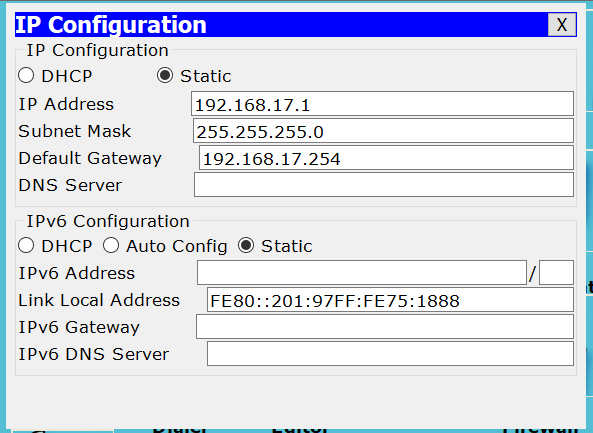Select the IPv4 DHCP radio button
The image size is (593, 433).
[26, 75]
